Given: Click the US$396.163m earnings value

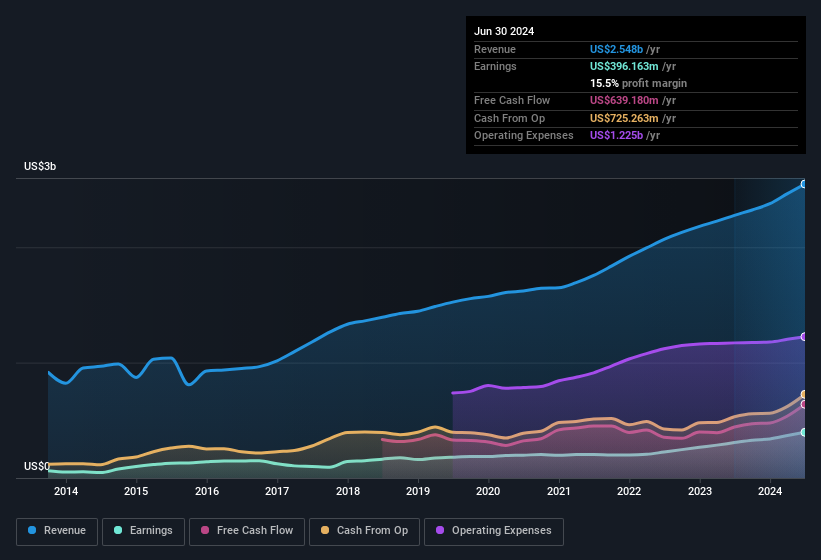Looking at the screenshot, I should (x=624, y=66).
